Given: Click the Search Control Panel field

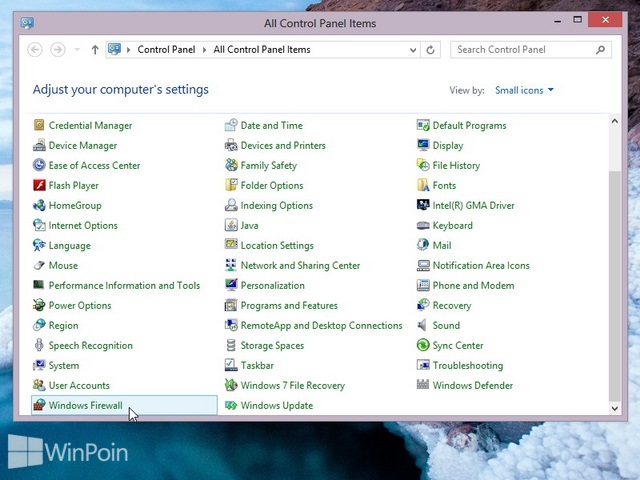Looking at the screenshot, I should [x=531, y=50].
